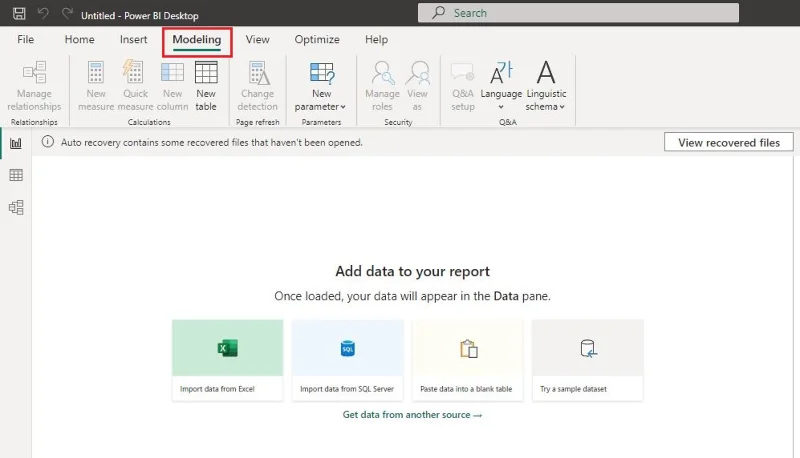Open the Home tab
The image size is (800, 458).
click(79, 39)
